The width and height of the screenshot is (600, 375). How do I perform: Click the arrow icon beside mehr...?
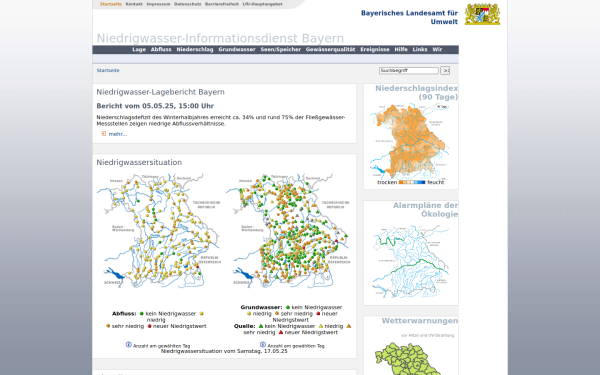click(104, 134)
